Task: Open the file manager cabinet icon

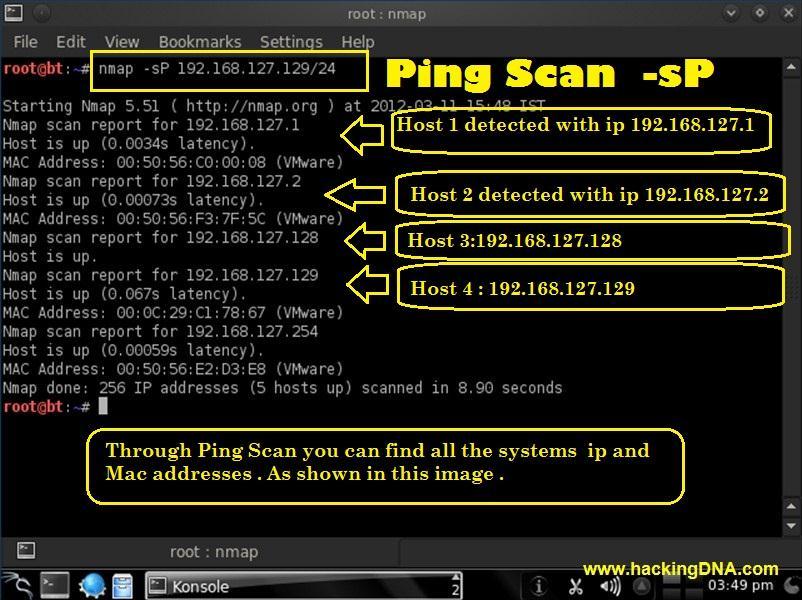Action: [123, 586]
